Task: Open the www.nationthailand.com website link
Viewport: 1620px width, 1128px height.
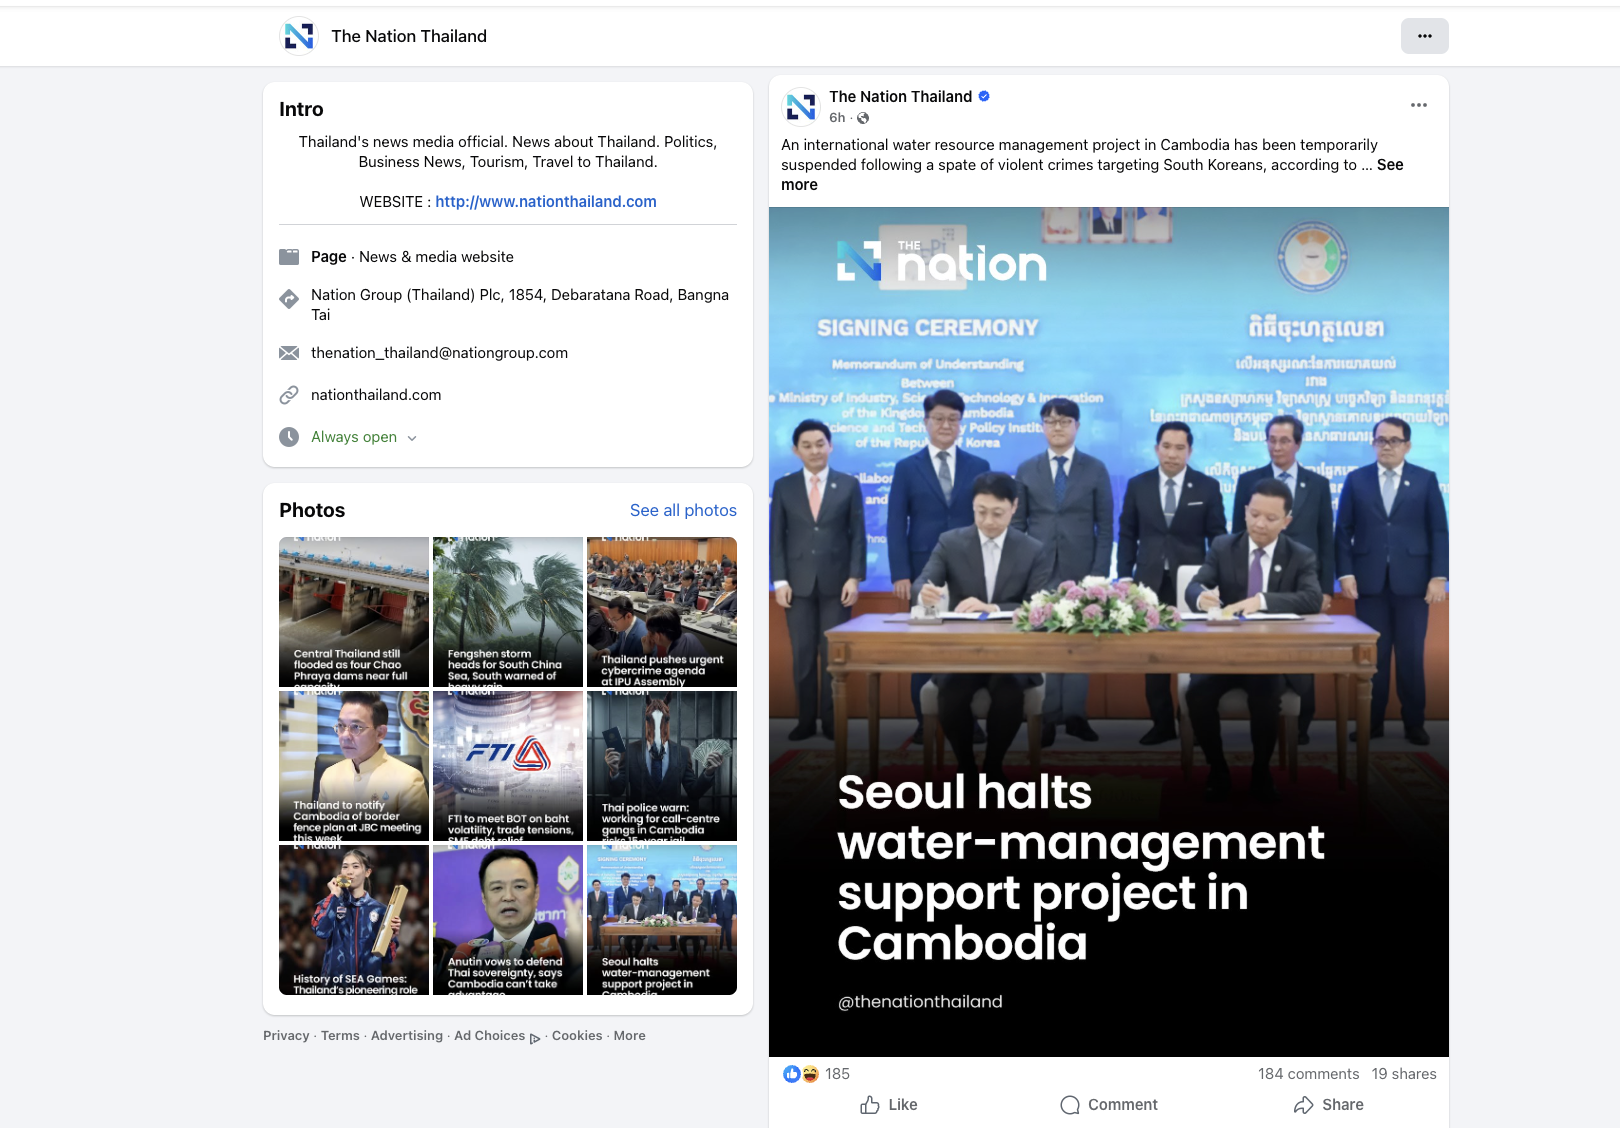Action: (x=545, y=202)
